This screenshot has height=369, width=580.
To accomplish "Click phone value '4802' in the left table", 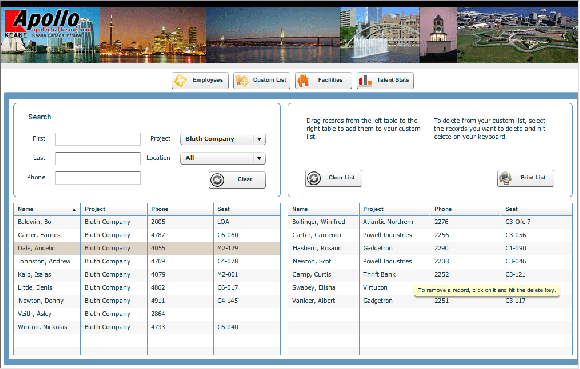I will tap(158, 288).
